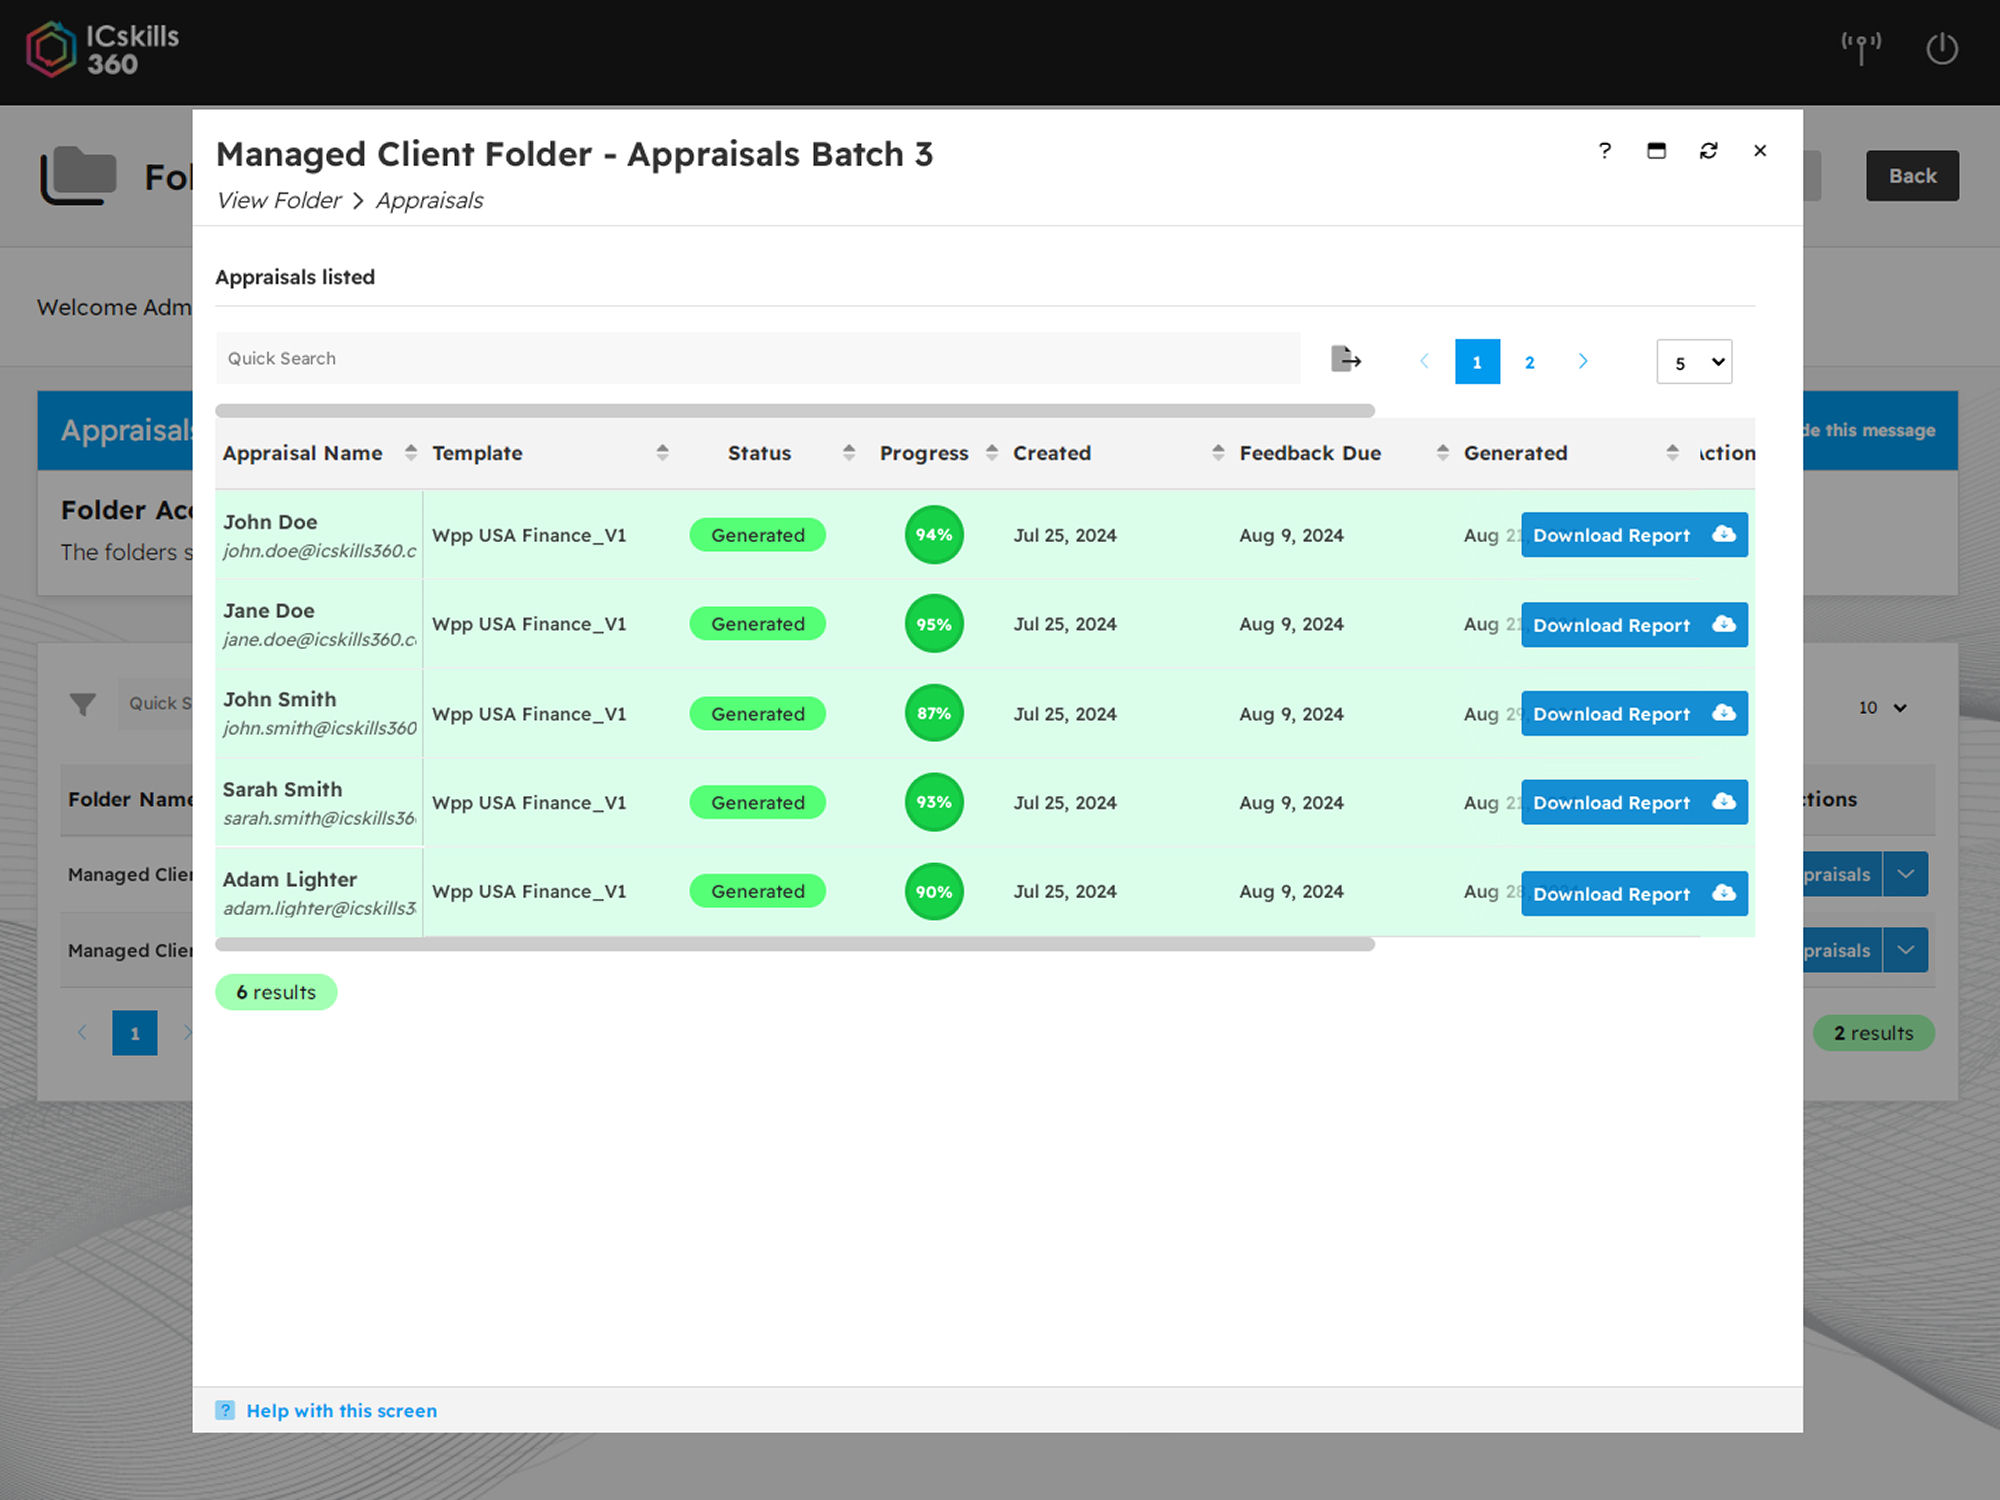The image size is (2000, 1500).
Task: Click the help question mark icon in dialog header
Action: pos(1604,151)
